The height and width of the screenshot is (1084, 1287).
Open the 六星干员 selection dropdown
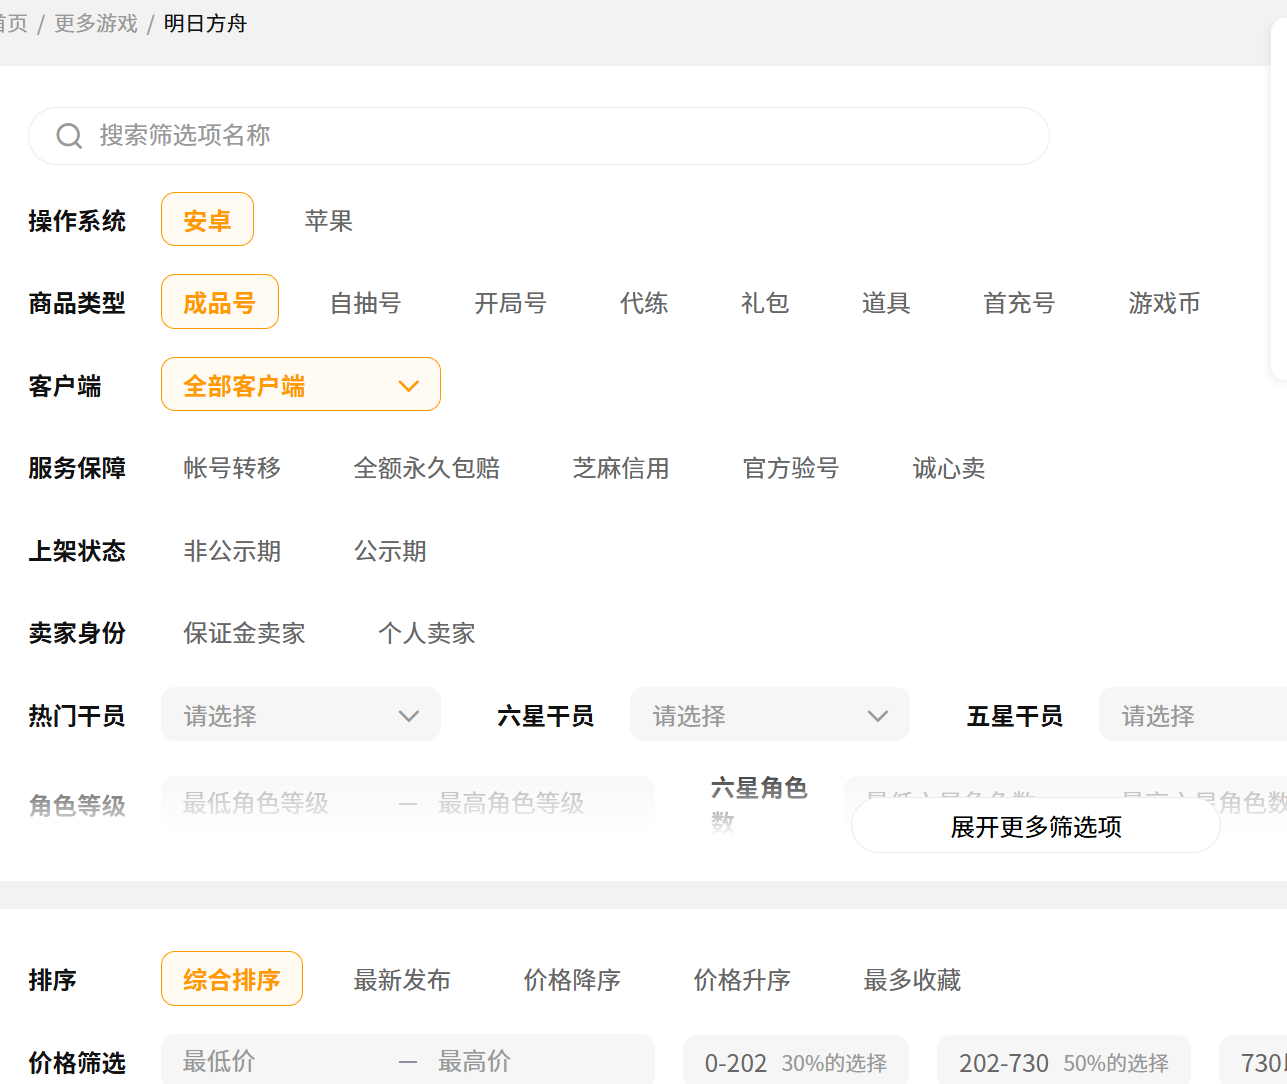[769, 716]
